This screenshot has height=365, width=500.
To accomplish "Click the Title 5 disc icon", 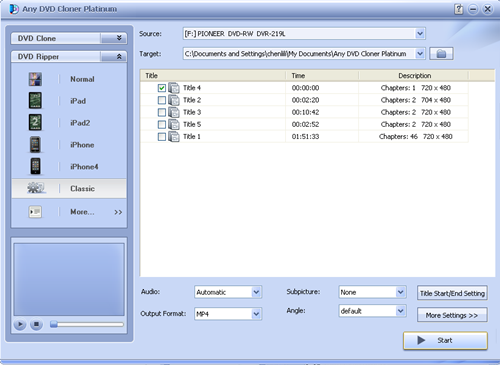I will (174, 124).
